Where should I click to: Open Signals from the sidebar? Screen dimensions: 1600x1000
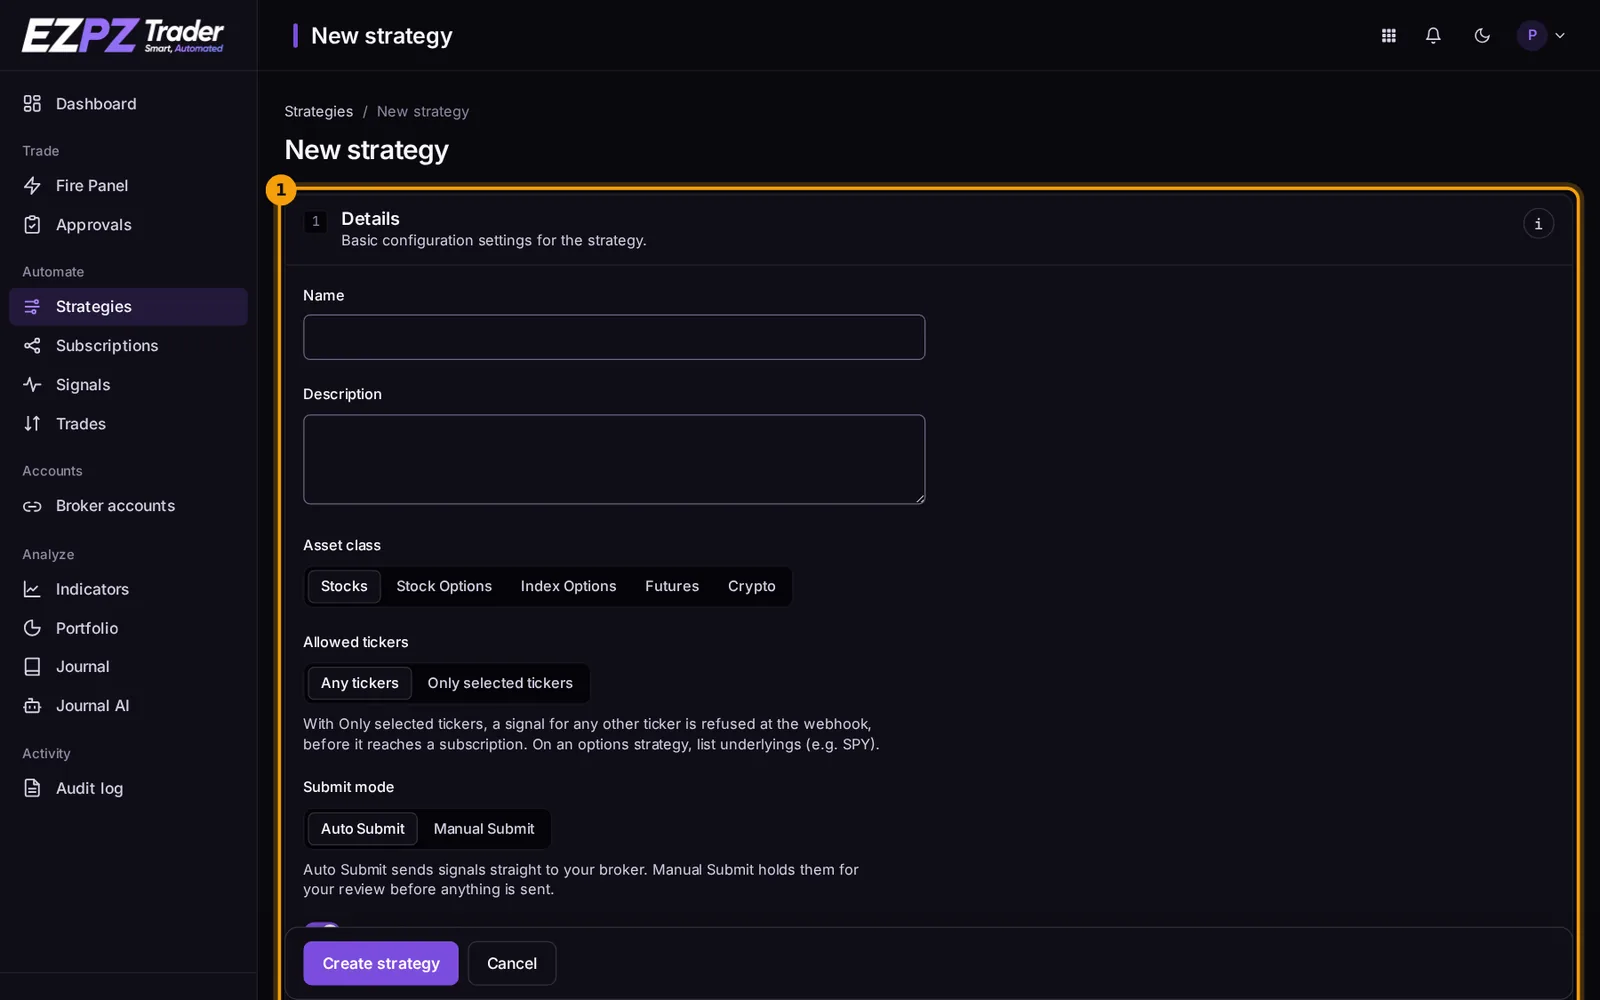pyautogui.click(x=128, y=385)
